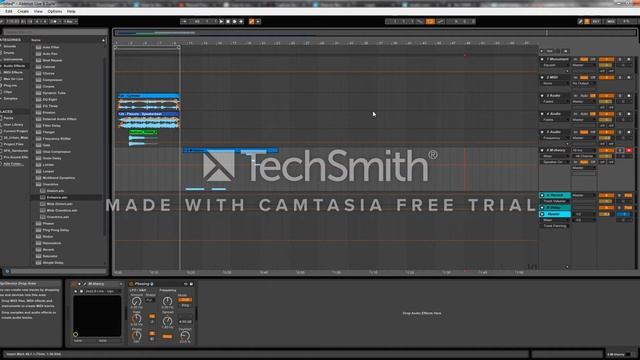640x360 pixels.
Task: Click the 2 MIDI track title
Action: (x=552, y=77)
